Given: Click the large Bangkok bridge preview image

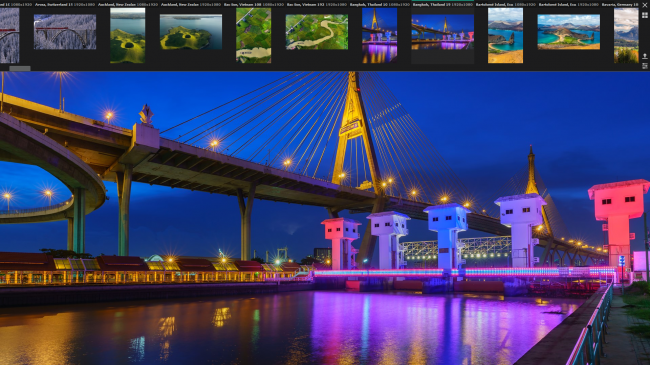Looking at the screenshot, I should (x=325, y=218).
